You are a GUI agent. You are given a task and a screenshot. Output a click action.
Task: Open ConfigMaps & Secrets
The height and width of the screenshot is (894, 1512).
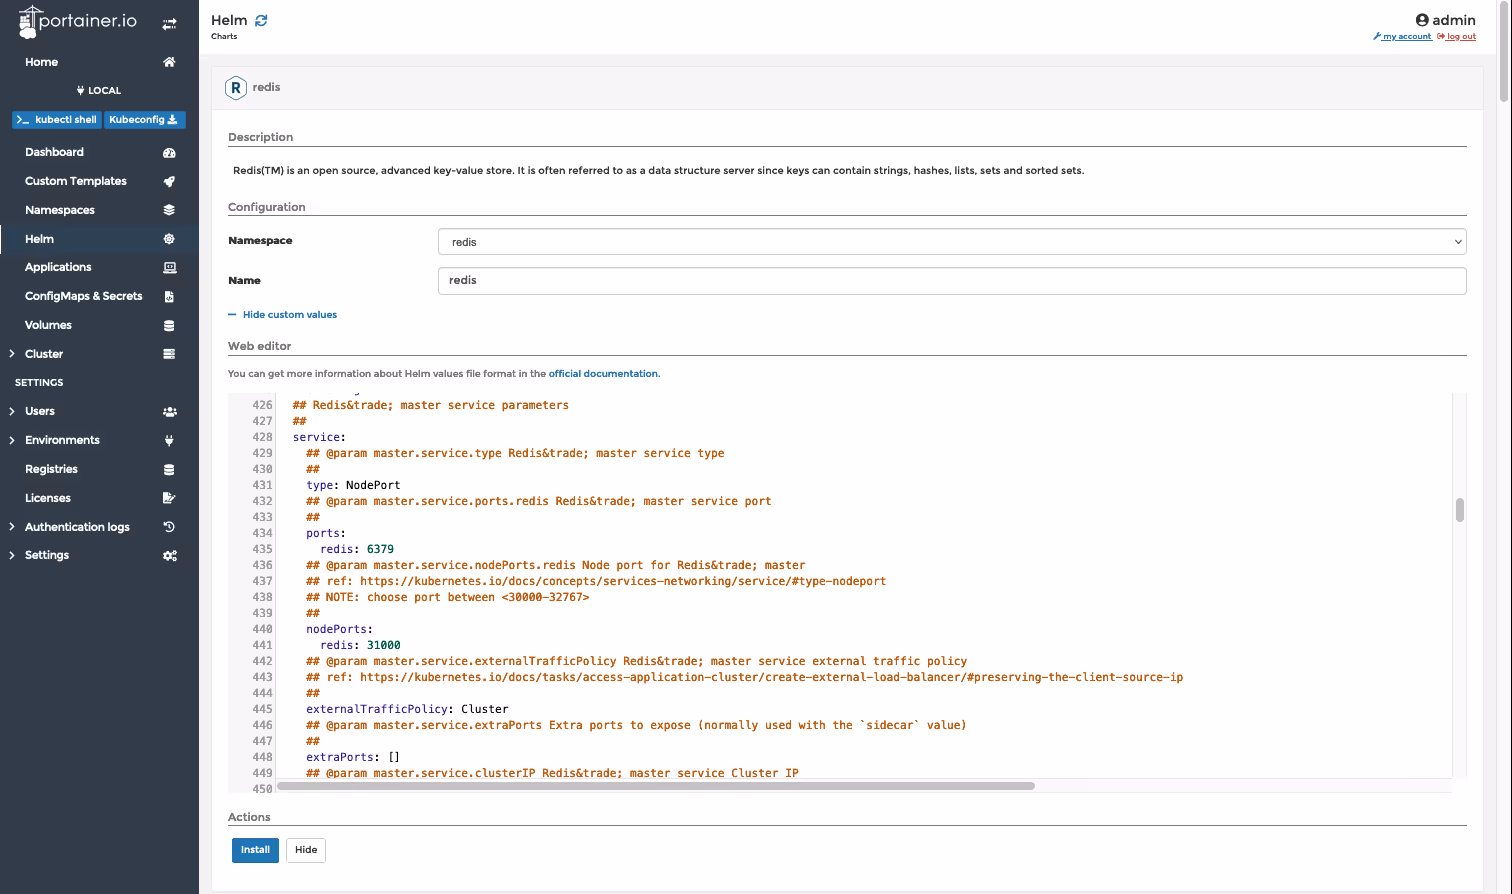84,296
